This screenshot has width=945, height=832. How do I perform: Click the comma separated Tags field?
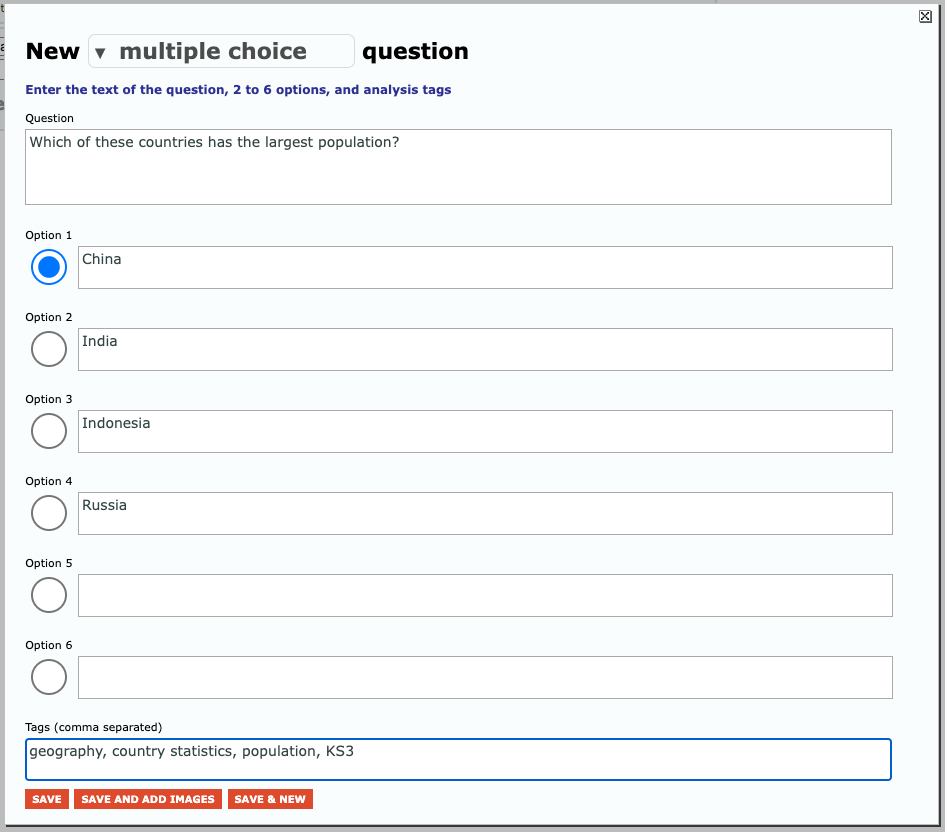click(458, 759)
